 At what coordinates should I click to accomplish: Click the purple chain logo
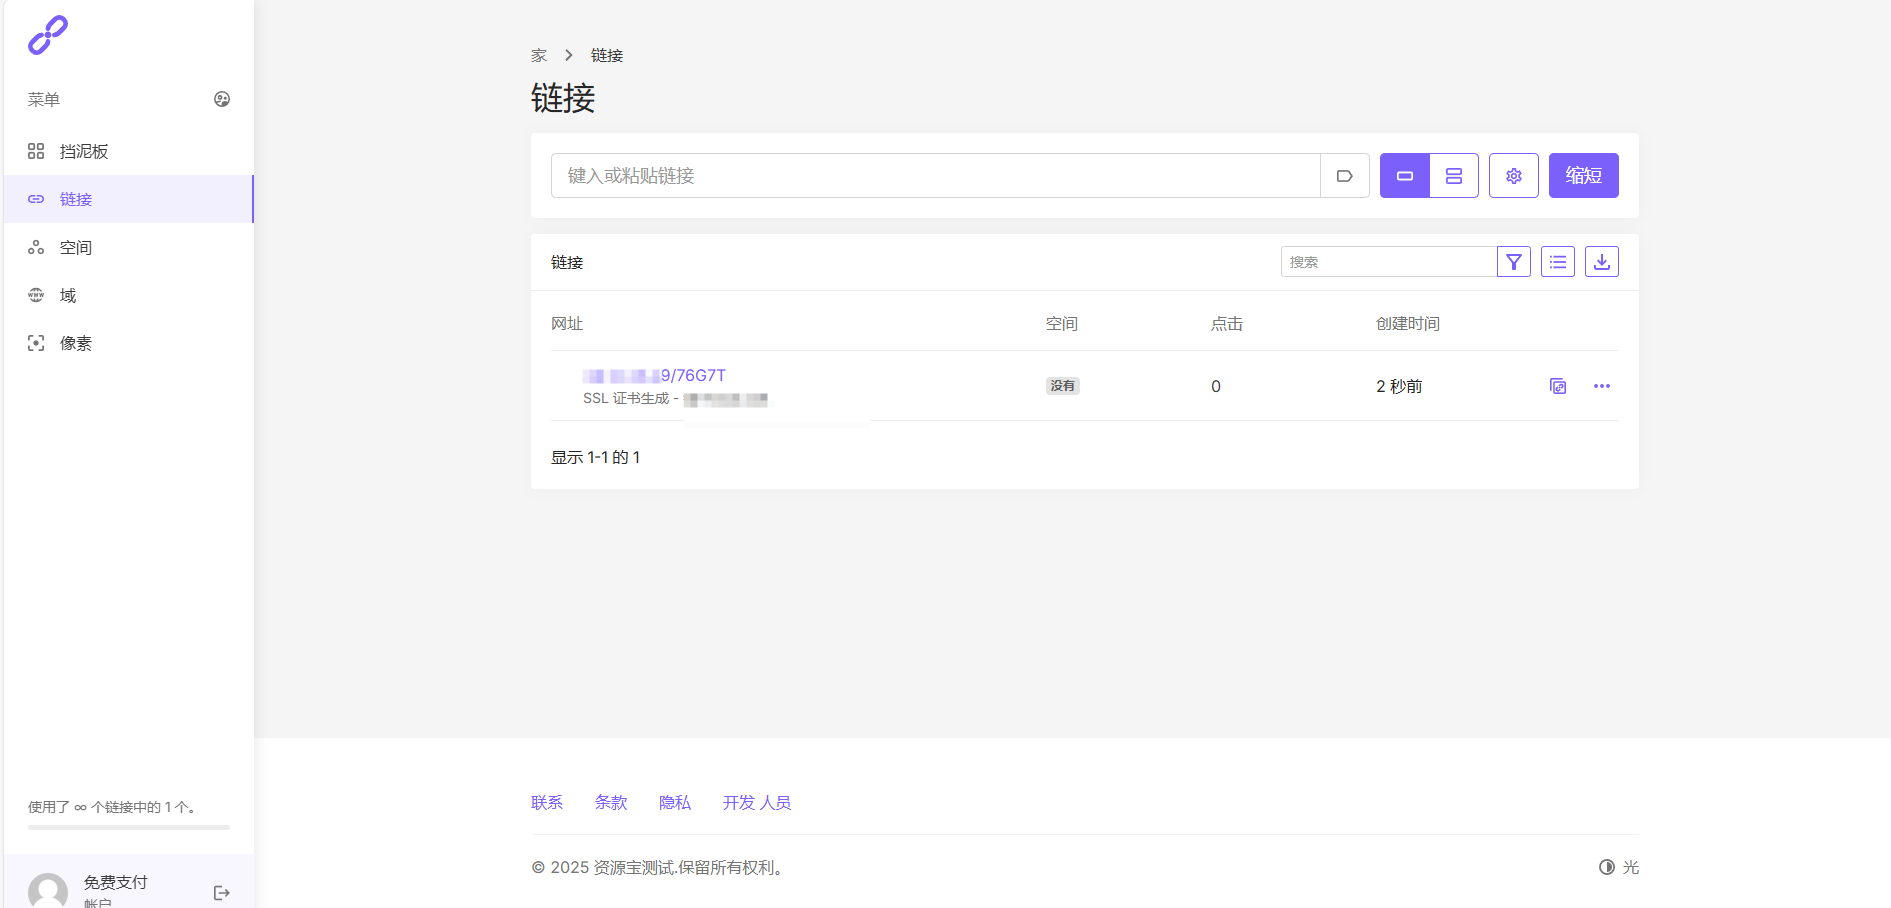pyautogui.click(x=48, y=35)
